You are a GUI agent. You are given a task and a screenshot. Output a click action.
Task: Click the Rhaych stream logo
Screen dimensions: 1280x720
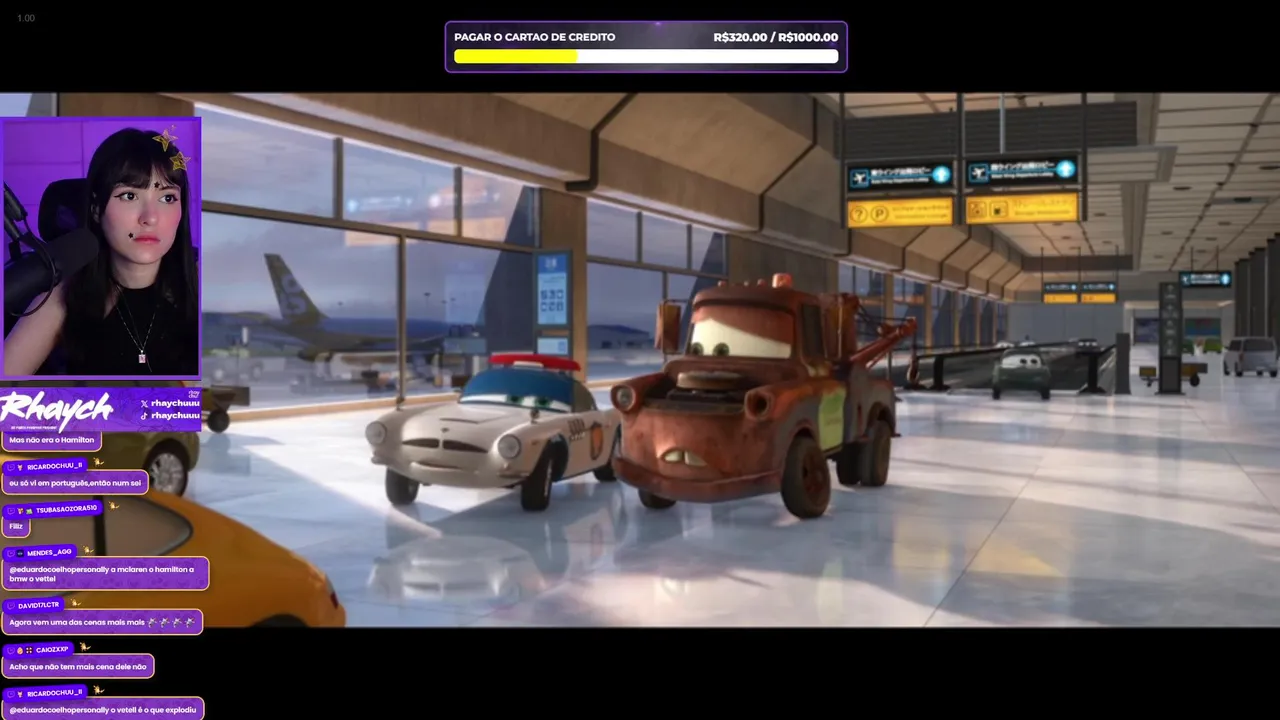tap(58, 410)
